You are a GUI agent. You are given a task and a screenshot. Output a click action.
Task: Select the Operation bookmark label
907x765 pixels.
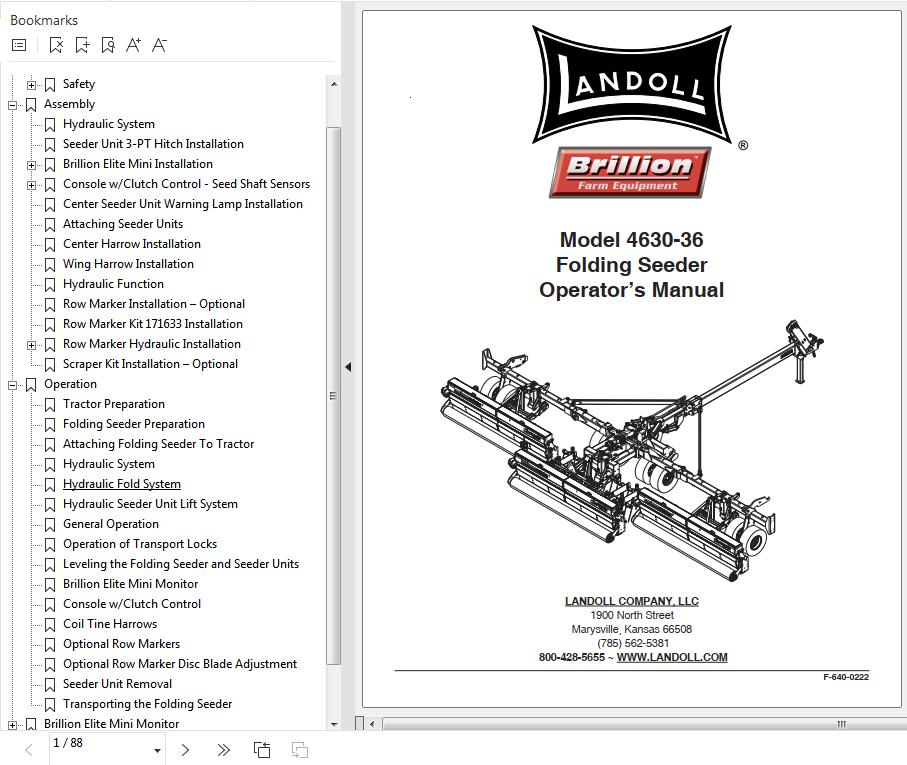[71, 384]
